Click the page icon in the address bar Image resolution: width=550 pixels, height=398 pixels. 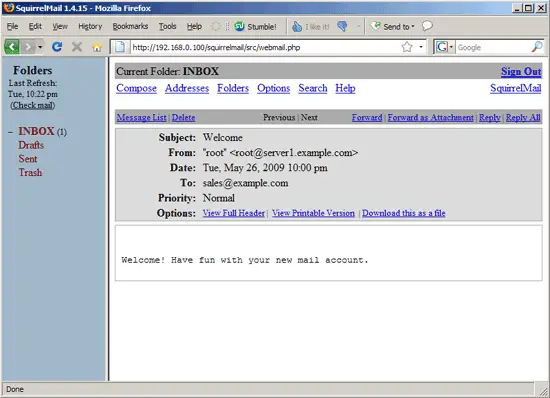click(x=120, y=47)
